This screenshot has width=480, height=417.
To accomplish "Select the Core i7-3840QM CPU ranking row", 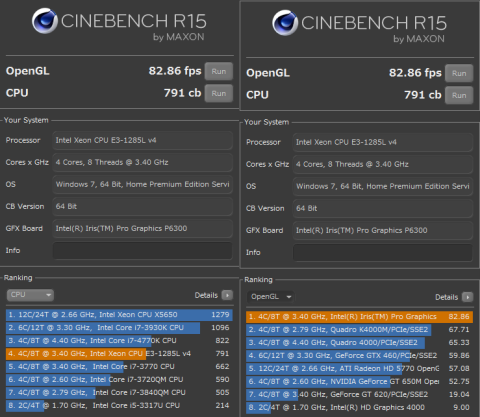I will pos(119,393).
